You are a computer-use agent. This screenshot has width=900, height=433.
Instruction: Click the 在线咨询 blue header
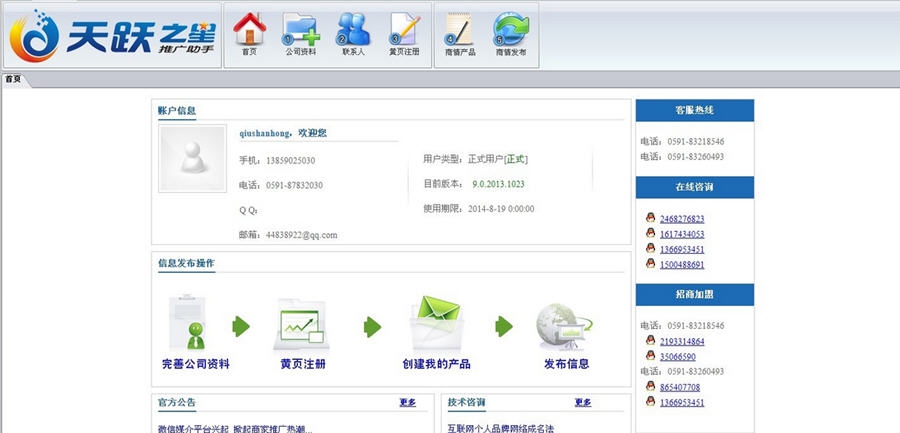point(695,187)
